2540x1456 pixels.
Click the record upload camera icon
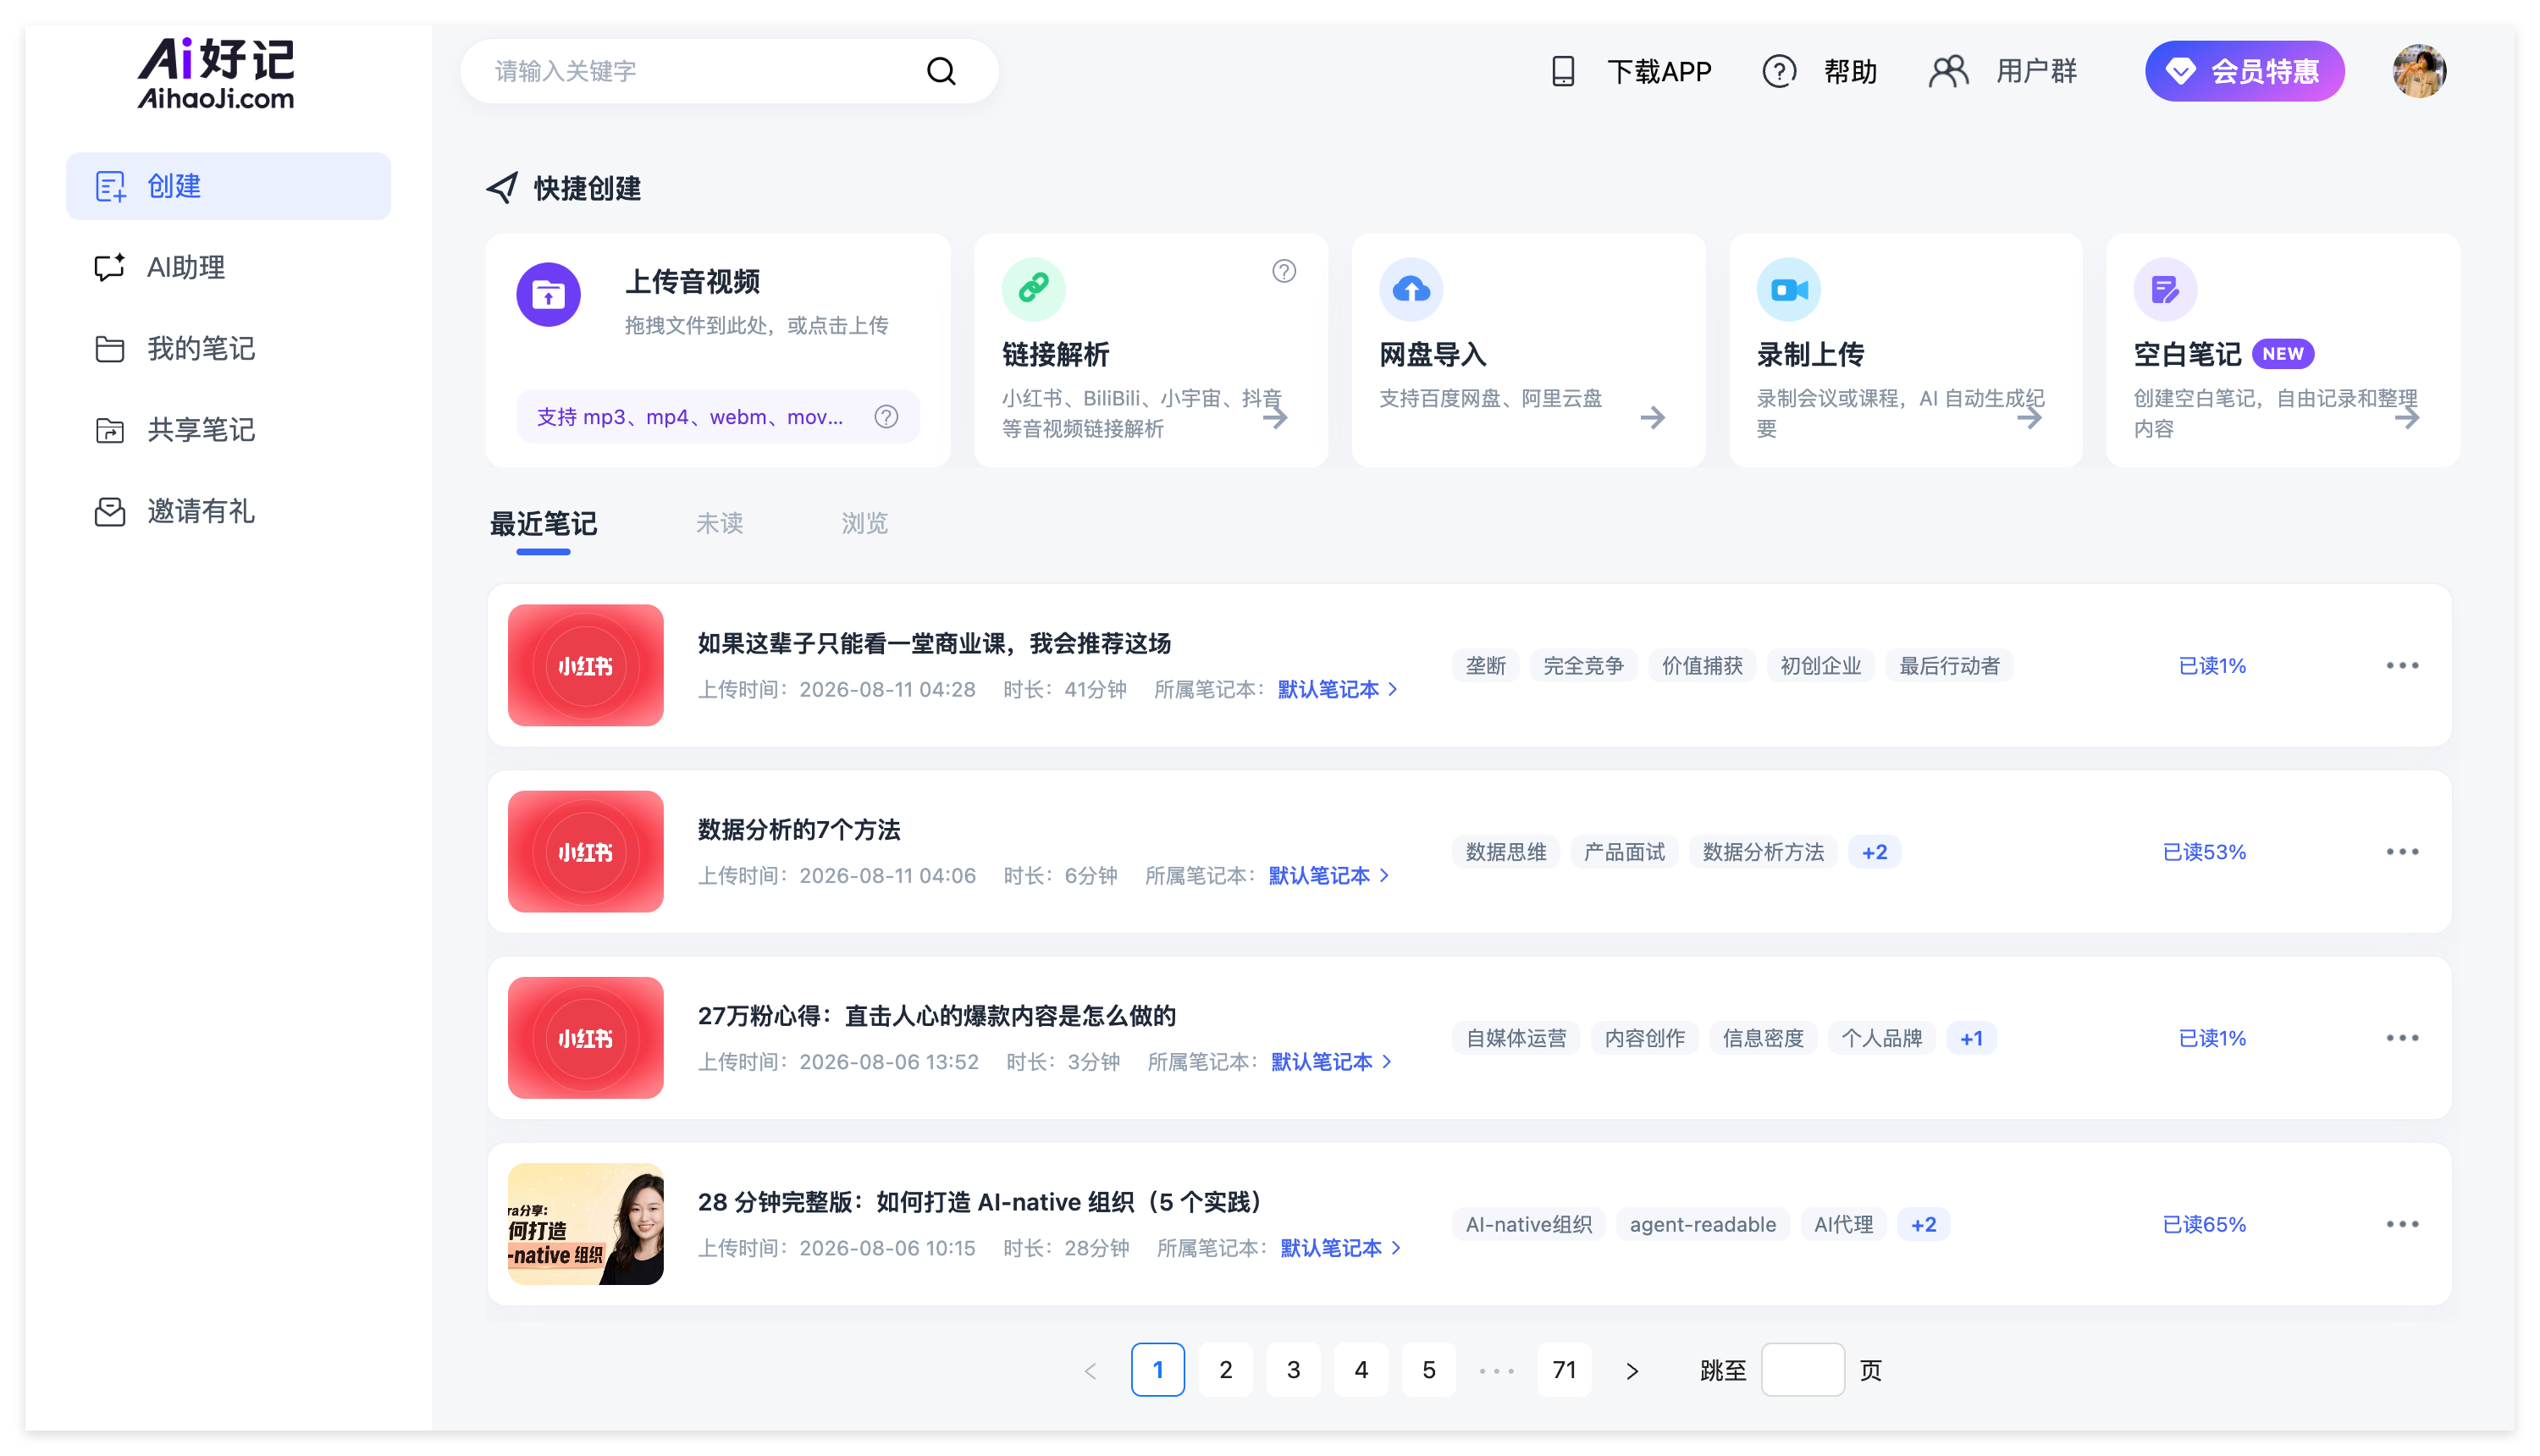click(1788, 289)
